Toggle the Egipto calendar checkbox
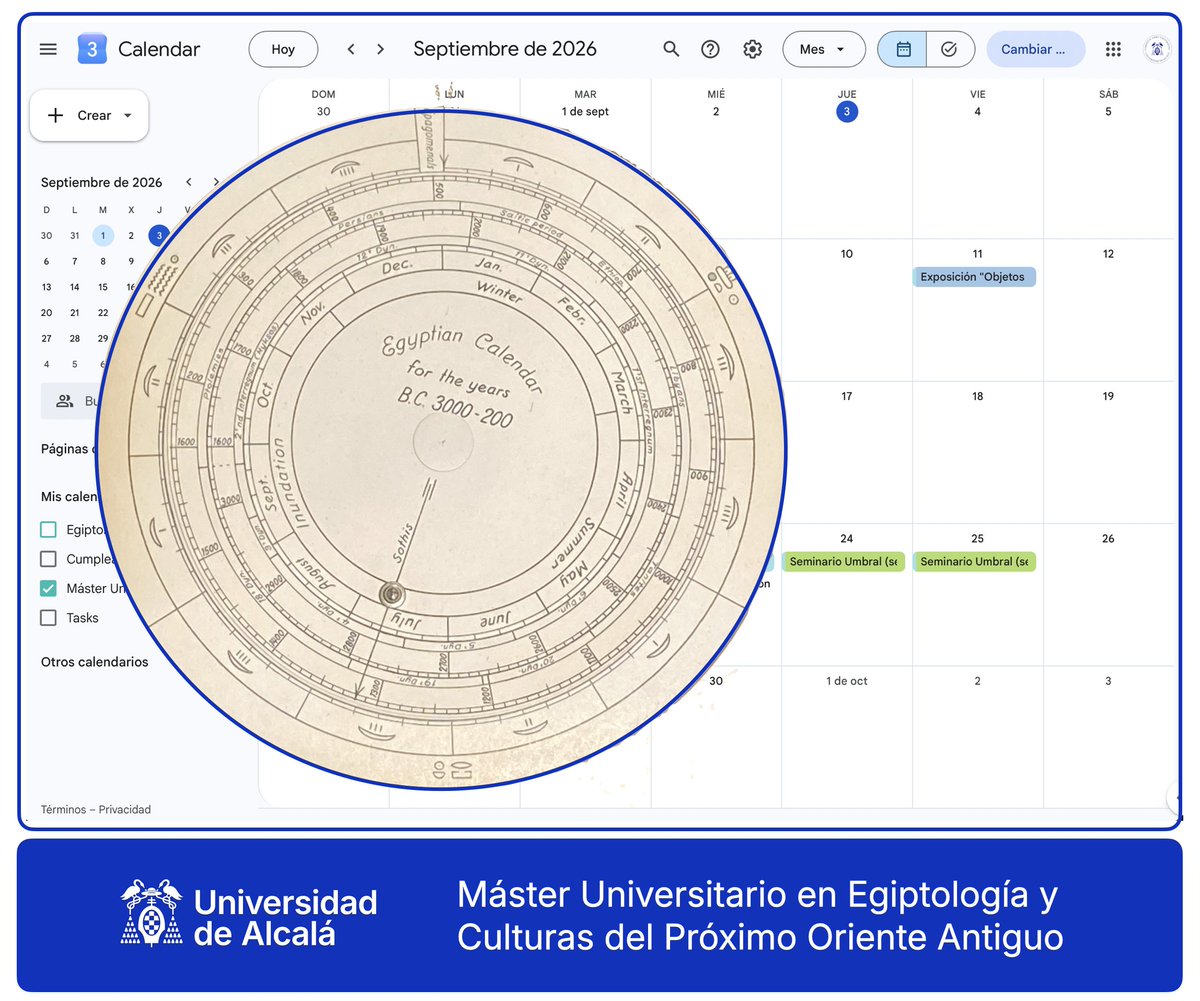1200x1001 pixels. point(48,530)
